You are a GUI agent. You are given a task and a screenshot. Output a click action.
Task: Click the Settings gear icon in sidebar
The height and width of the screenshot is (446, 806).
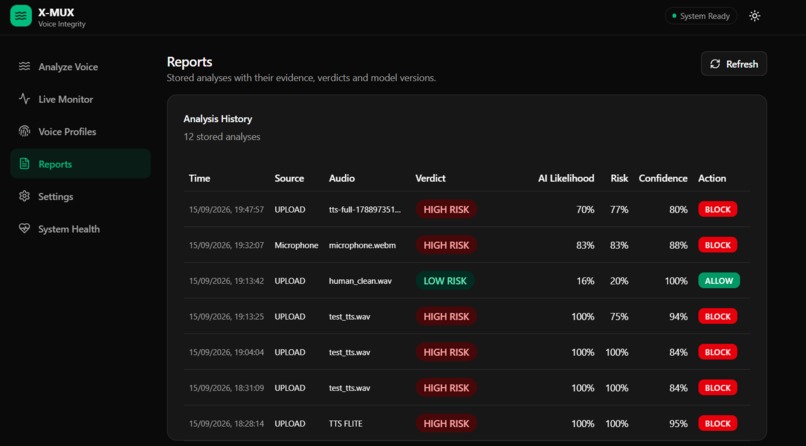click(24, 196)
